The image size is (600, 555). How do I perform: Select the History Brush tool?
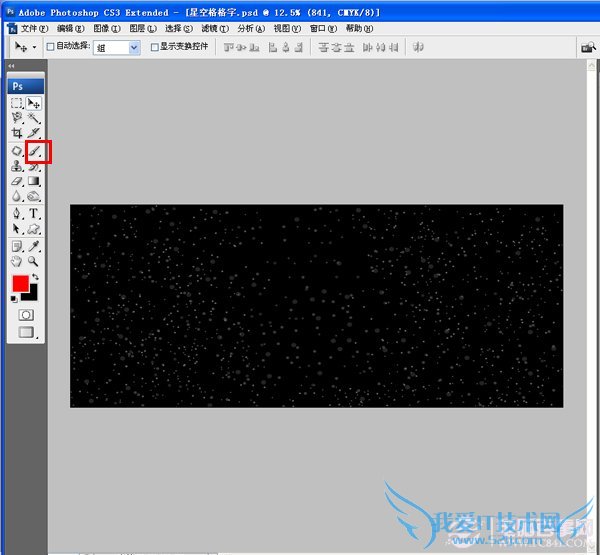coord(34,167)
